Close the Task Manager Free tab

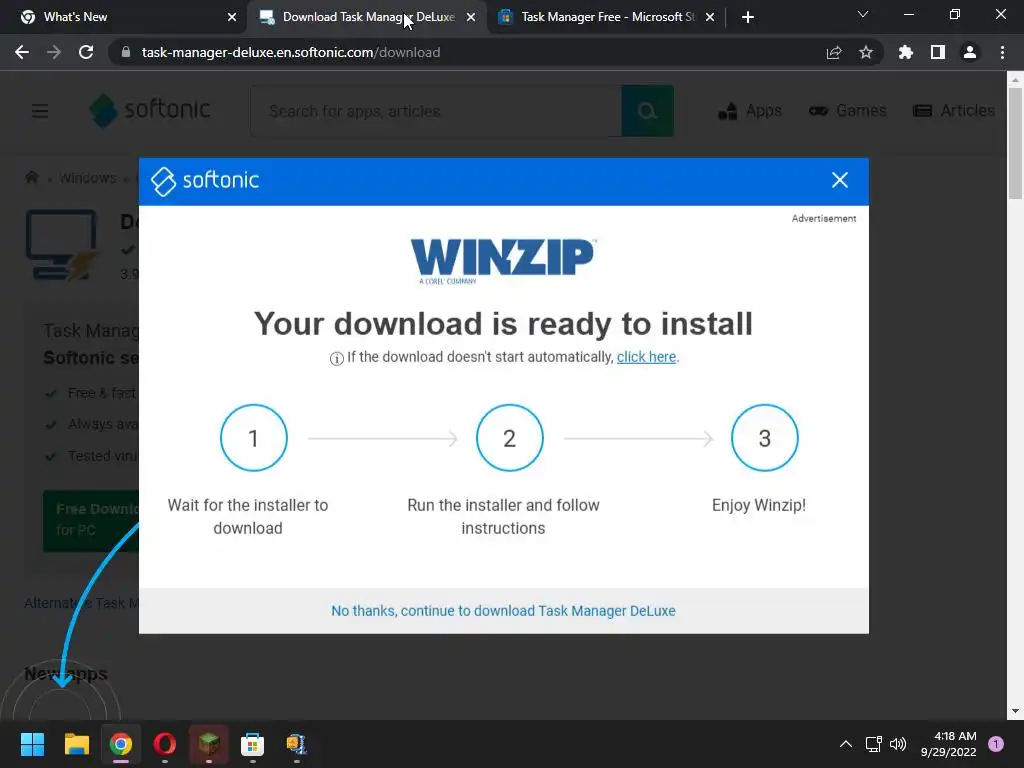pyautogui.click(x=710, y=17)
